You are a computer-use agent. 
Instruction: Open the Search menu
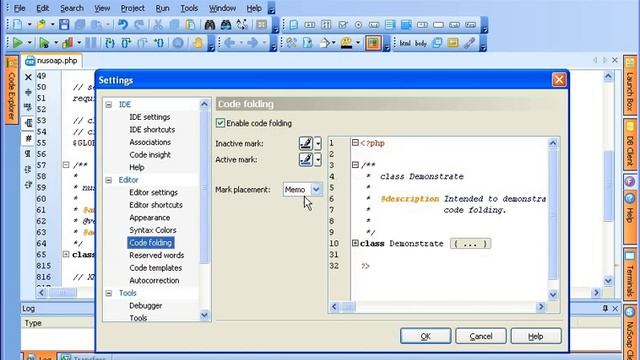(71, 8)
